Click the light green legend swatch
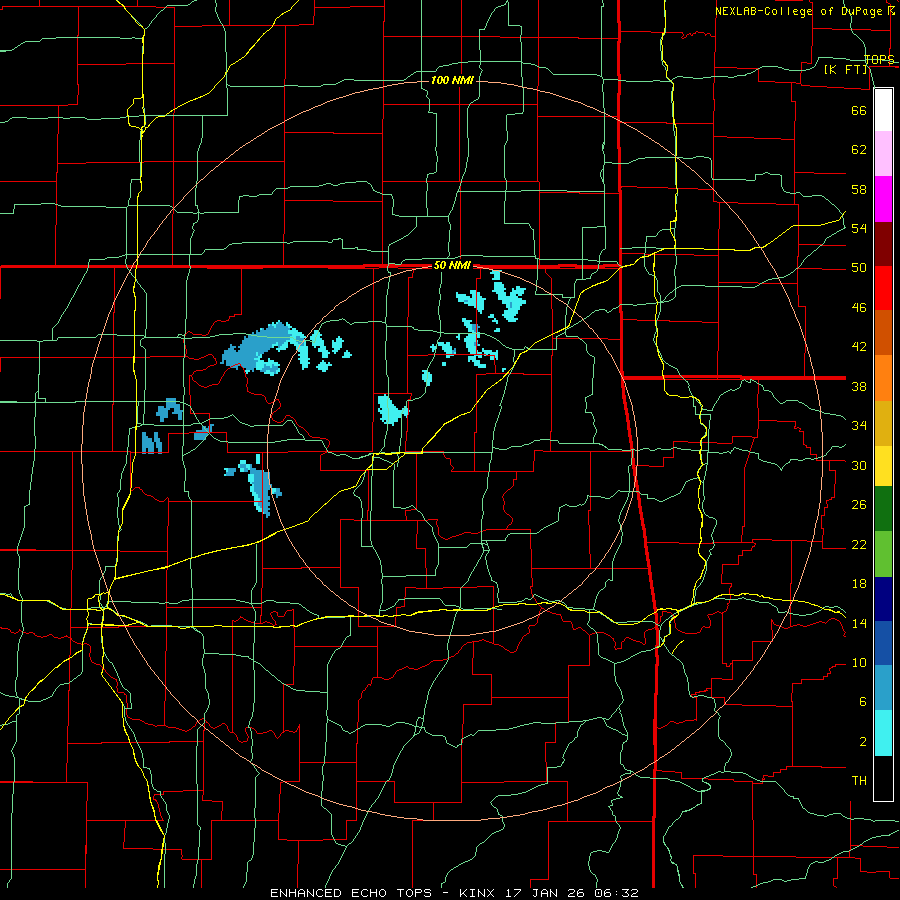900x900 pixels. [883, 554]
